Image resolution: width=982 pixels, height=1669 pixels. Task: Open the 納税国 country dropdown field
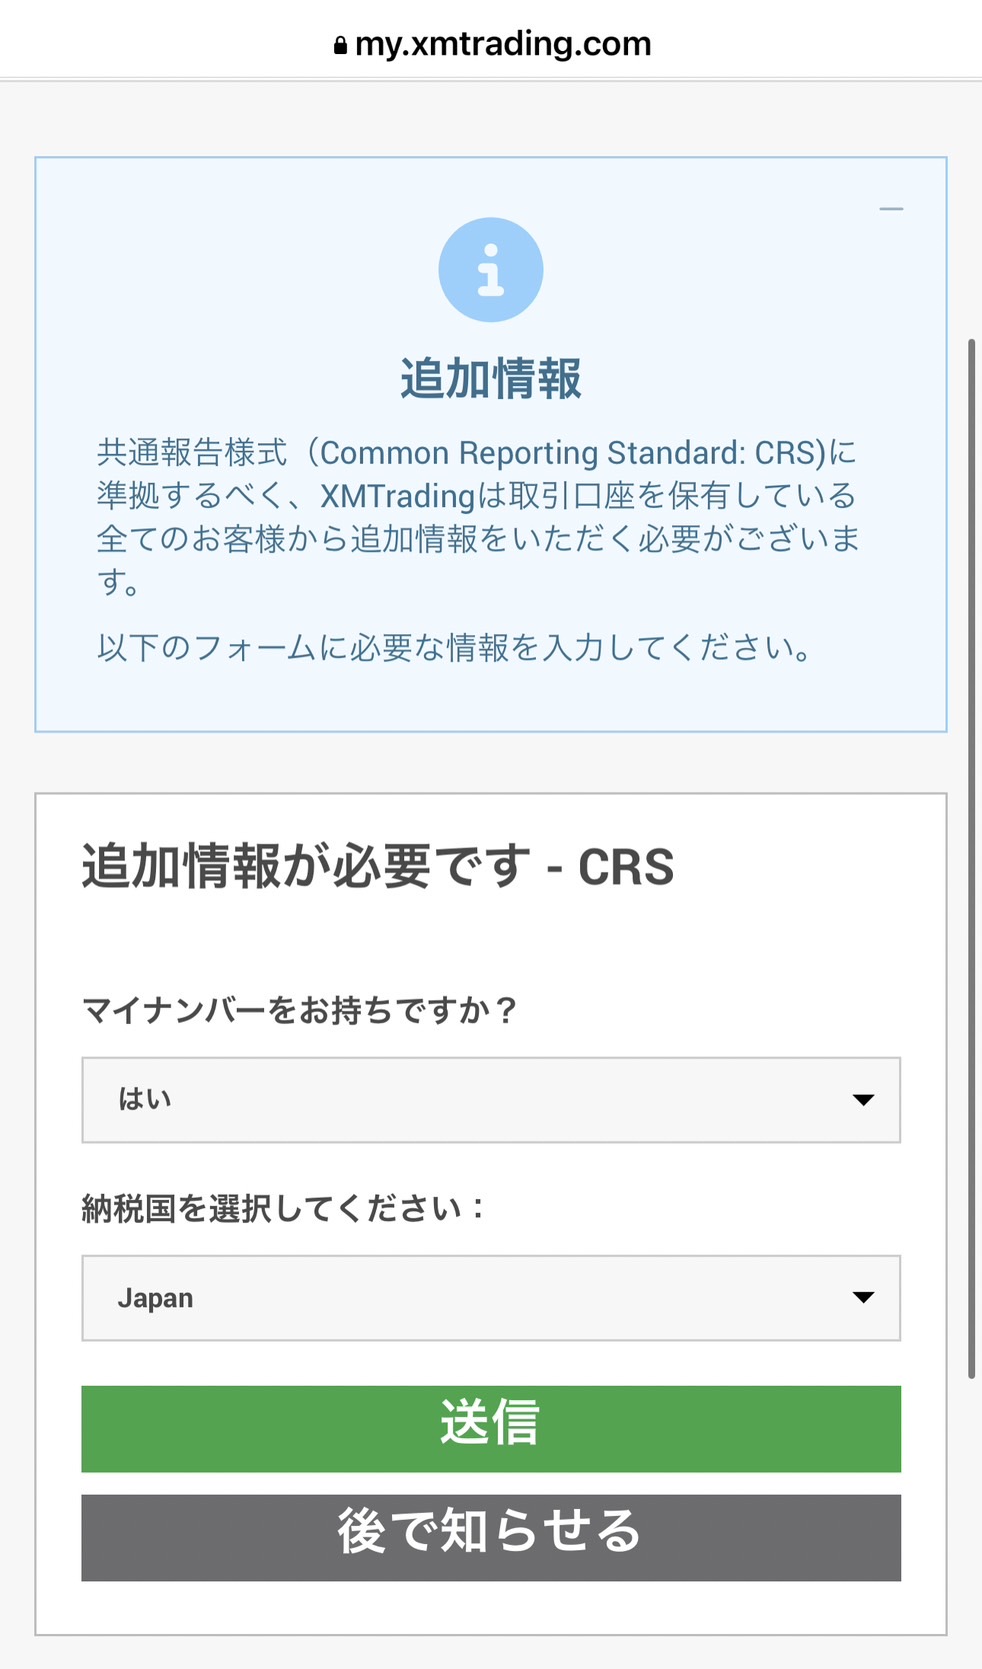click(x=491, y=1298)
